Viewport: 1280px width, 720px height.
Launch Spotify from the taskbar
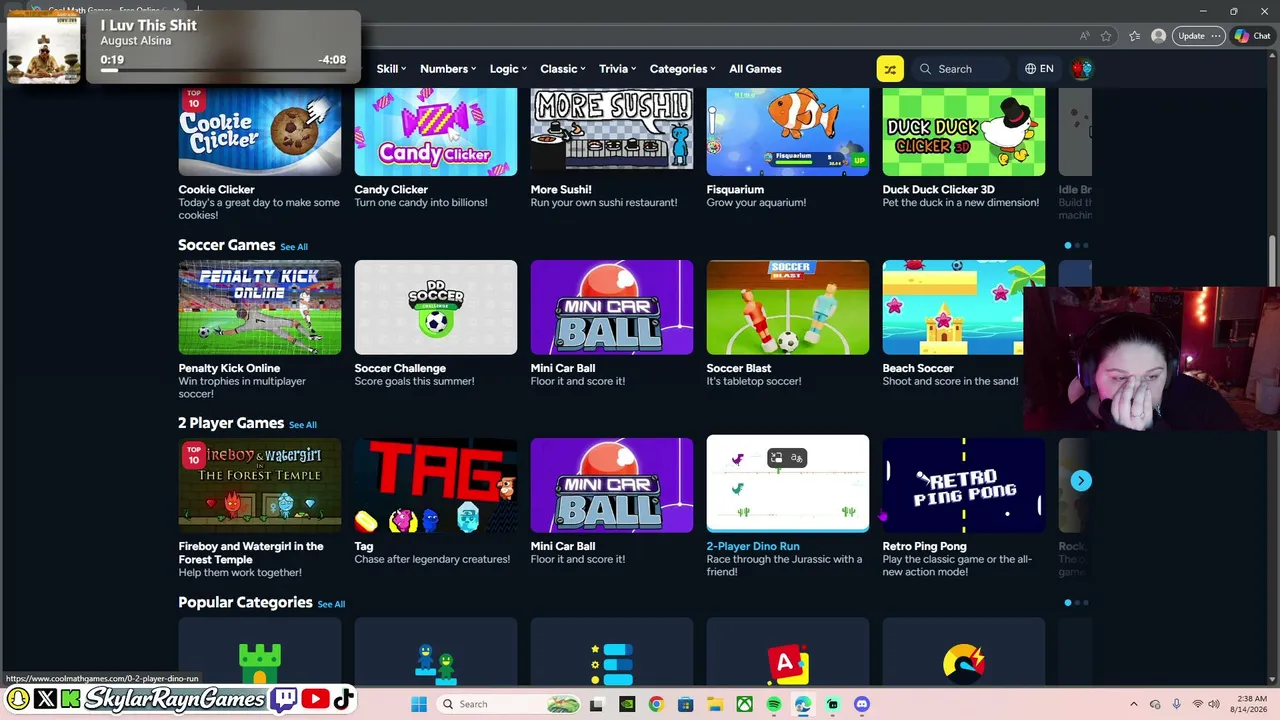pos(774,704)
